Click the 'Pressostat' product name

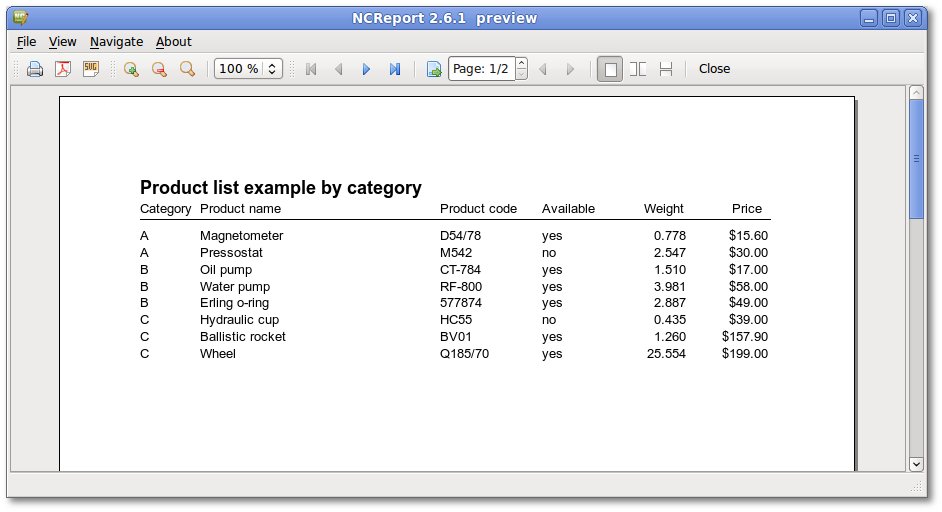coord(231,252)
